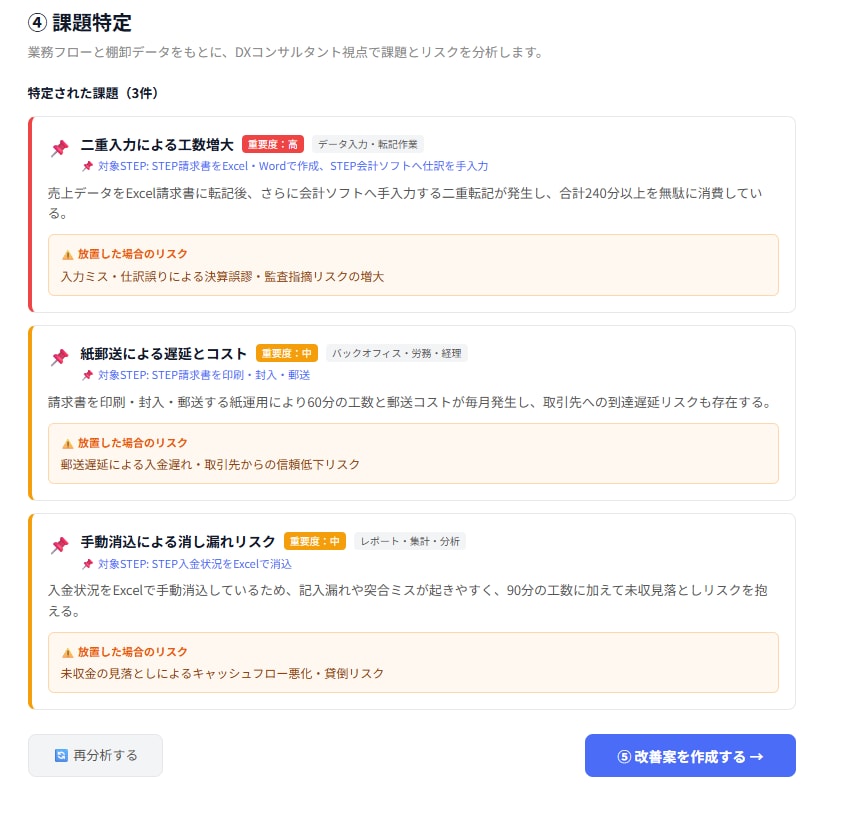Click ⑤改善案を作成する button

(690, 756)
